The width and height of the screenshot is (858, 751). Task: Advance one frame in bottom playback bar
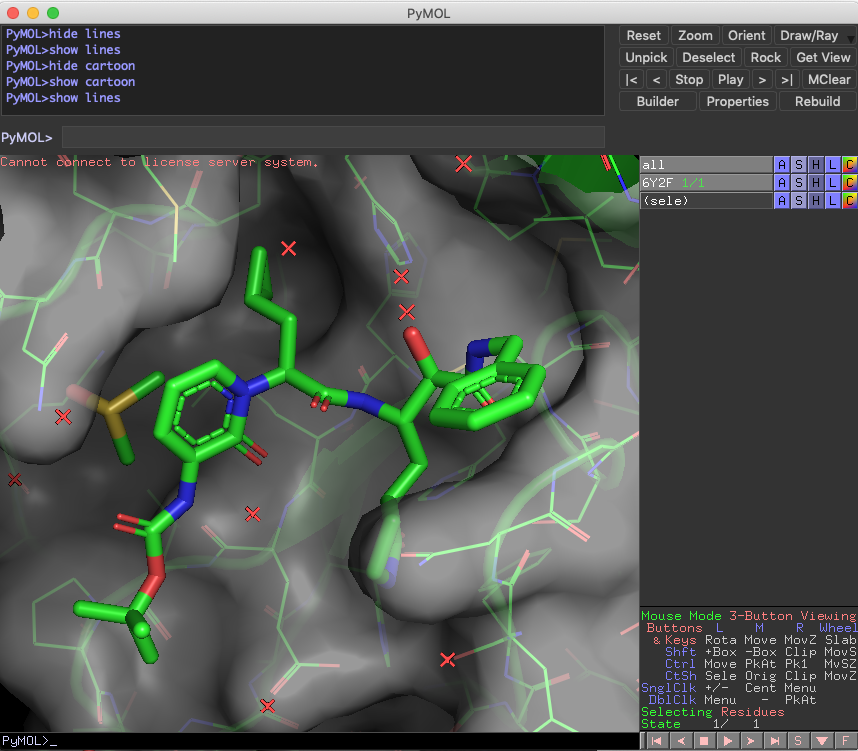tap(751, 741)
